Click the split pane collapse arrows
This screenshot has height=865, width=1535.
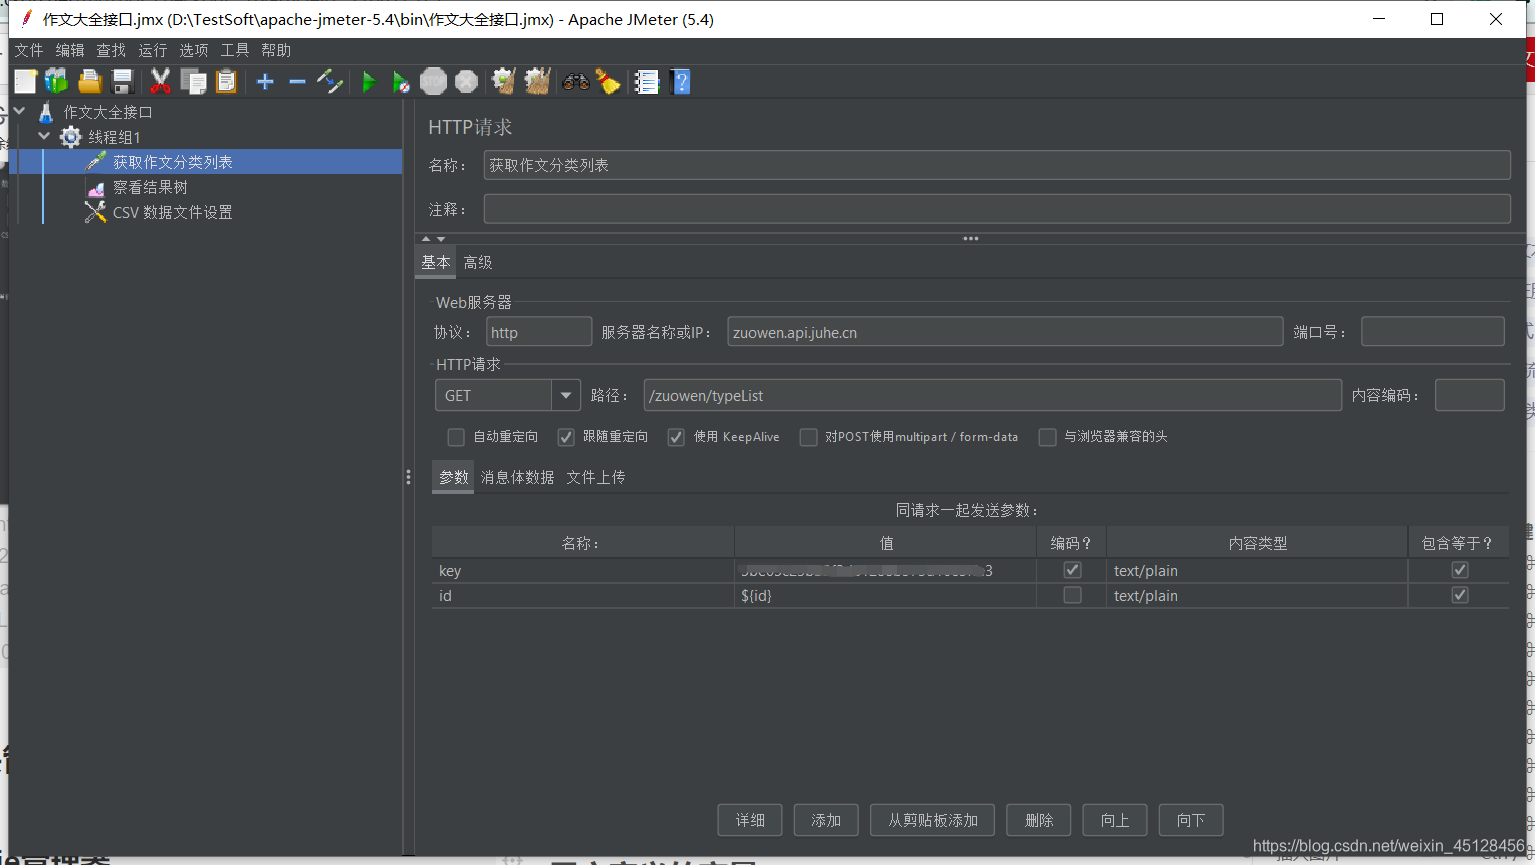(x=433, y=239)
